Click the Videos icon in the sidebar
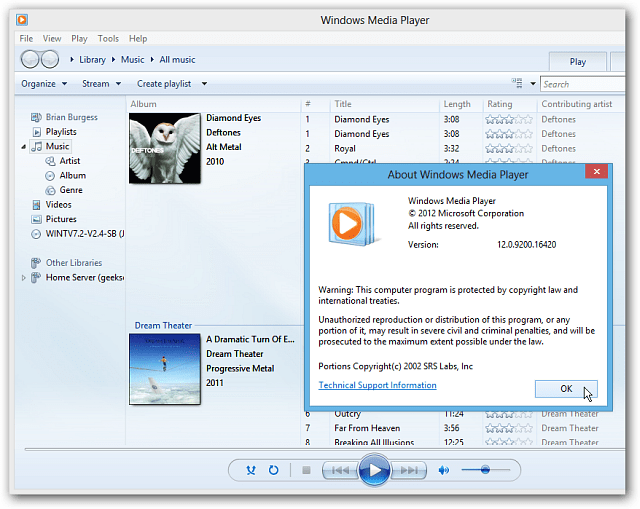The image size is (640, 509). click(x=36, y=205)
